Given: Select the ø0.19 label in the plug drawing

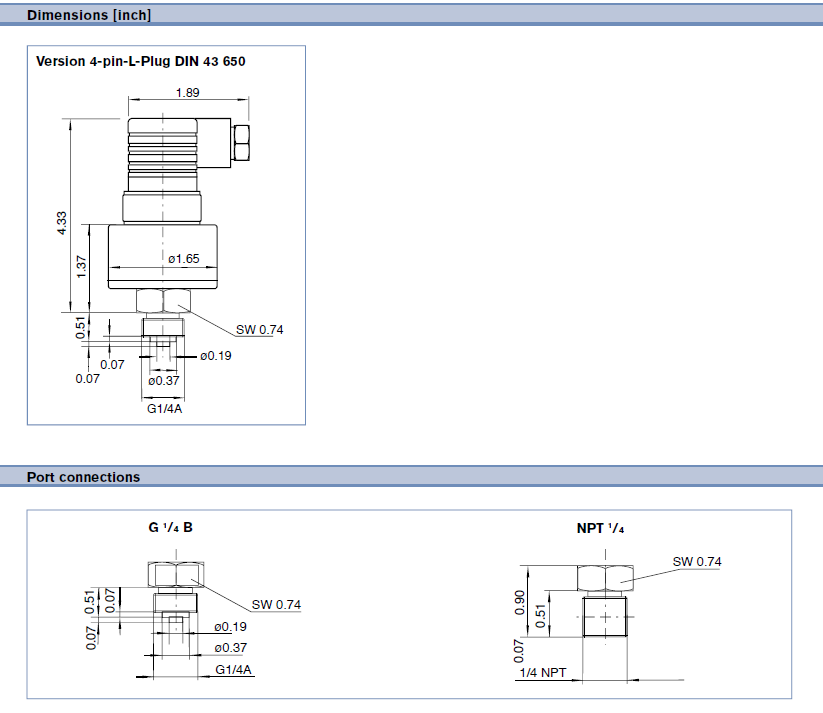Looking at the screenshot, I should point(216,356).
